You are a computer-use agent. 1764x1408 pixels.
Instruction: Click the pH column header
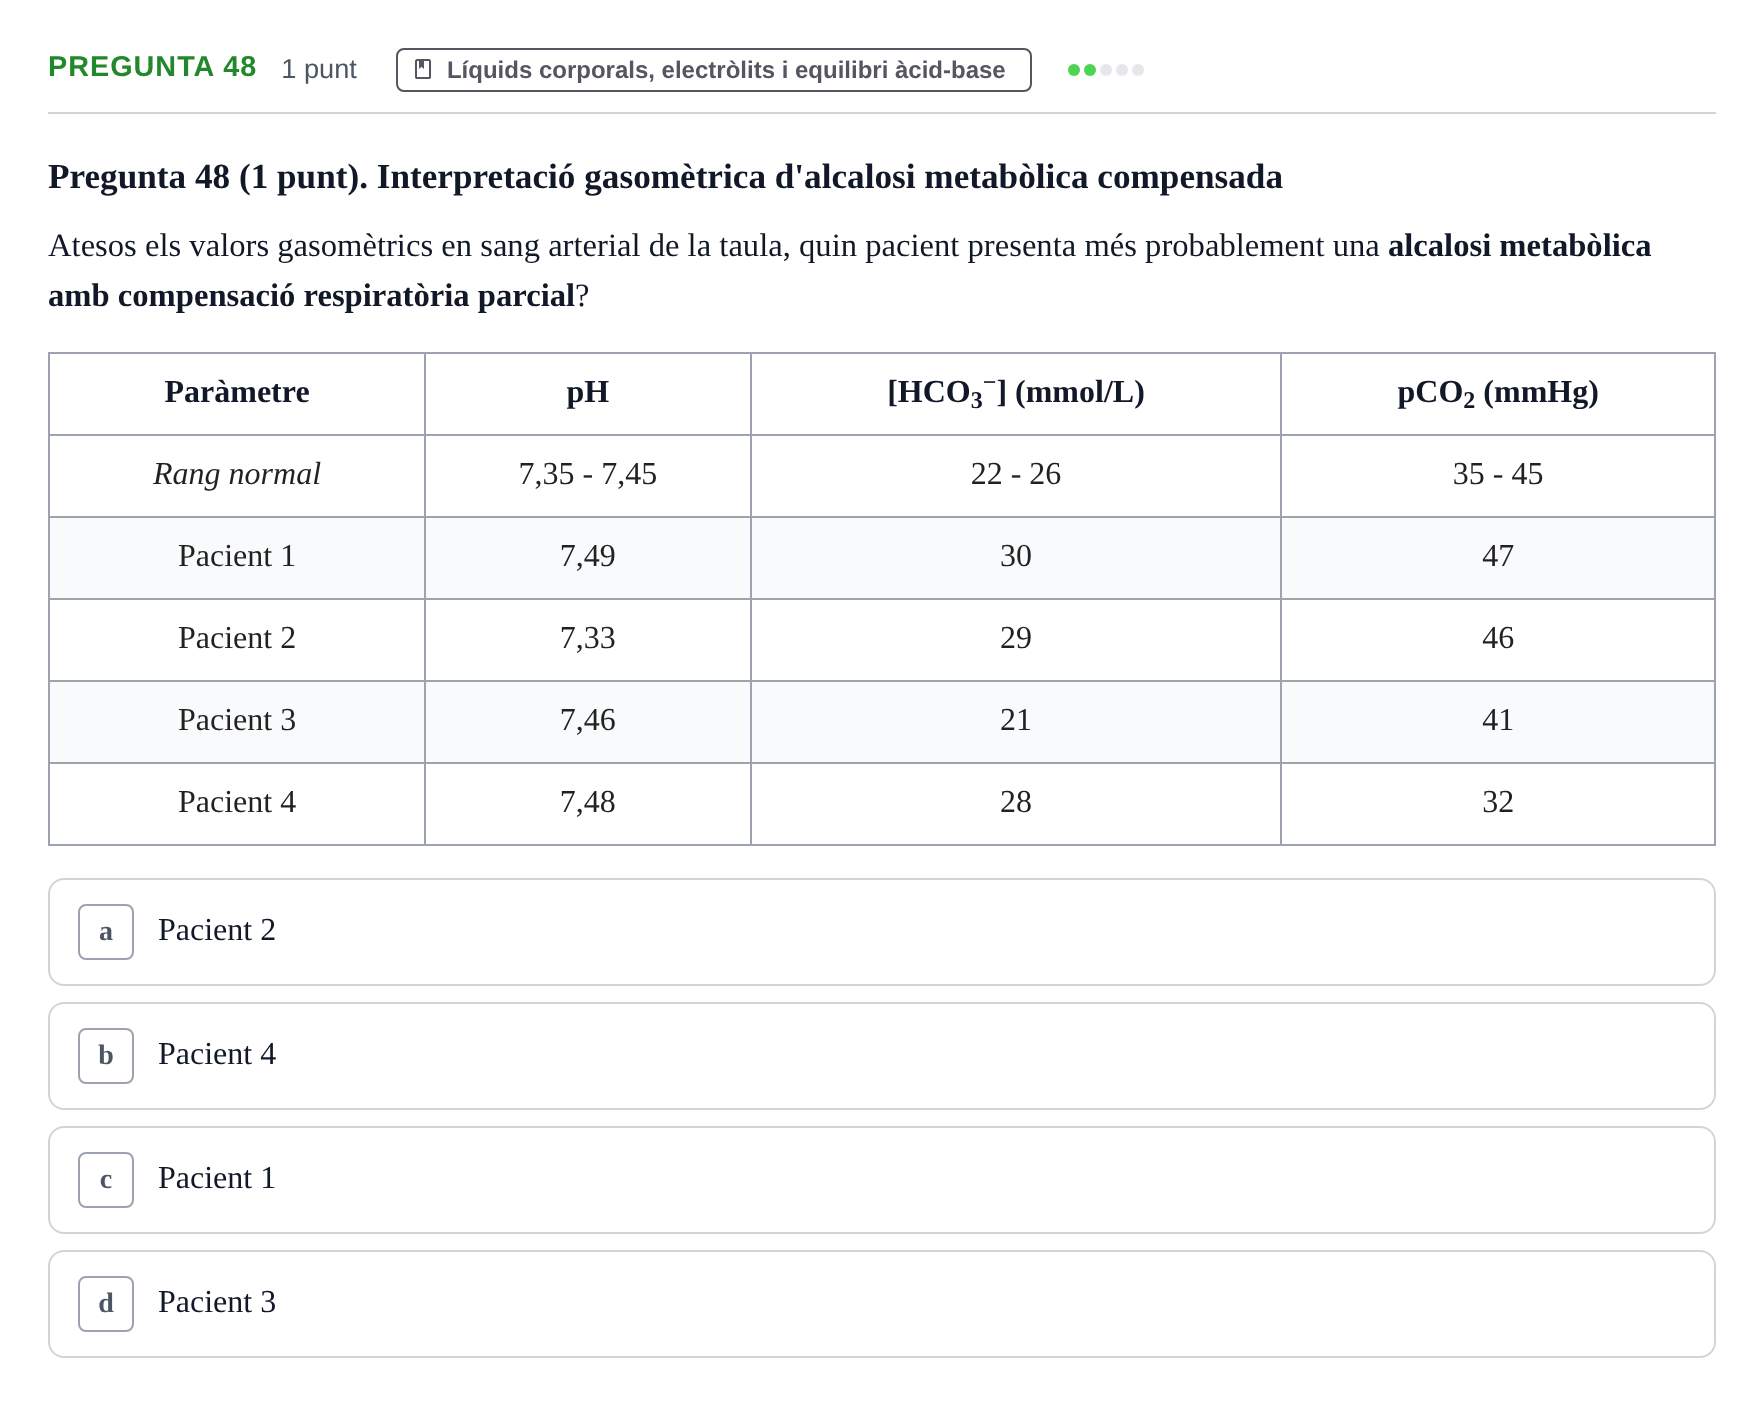click(x=588, y=393)
